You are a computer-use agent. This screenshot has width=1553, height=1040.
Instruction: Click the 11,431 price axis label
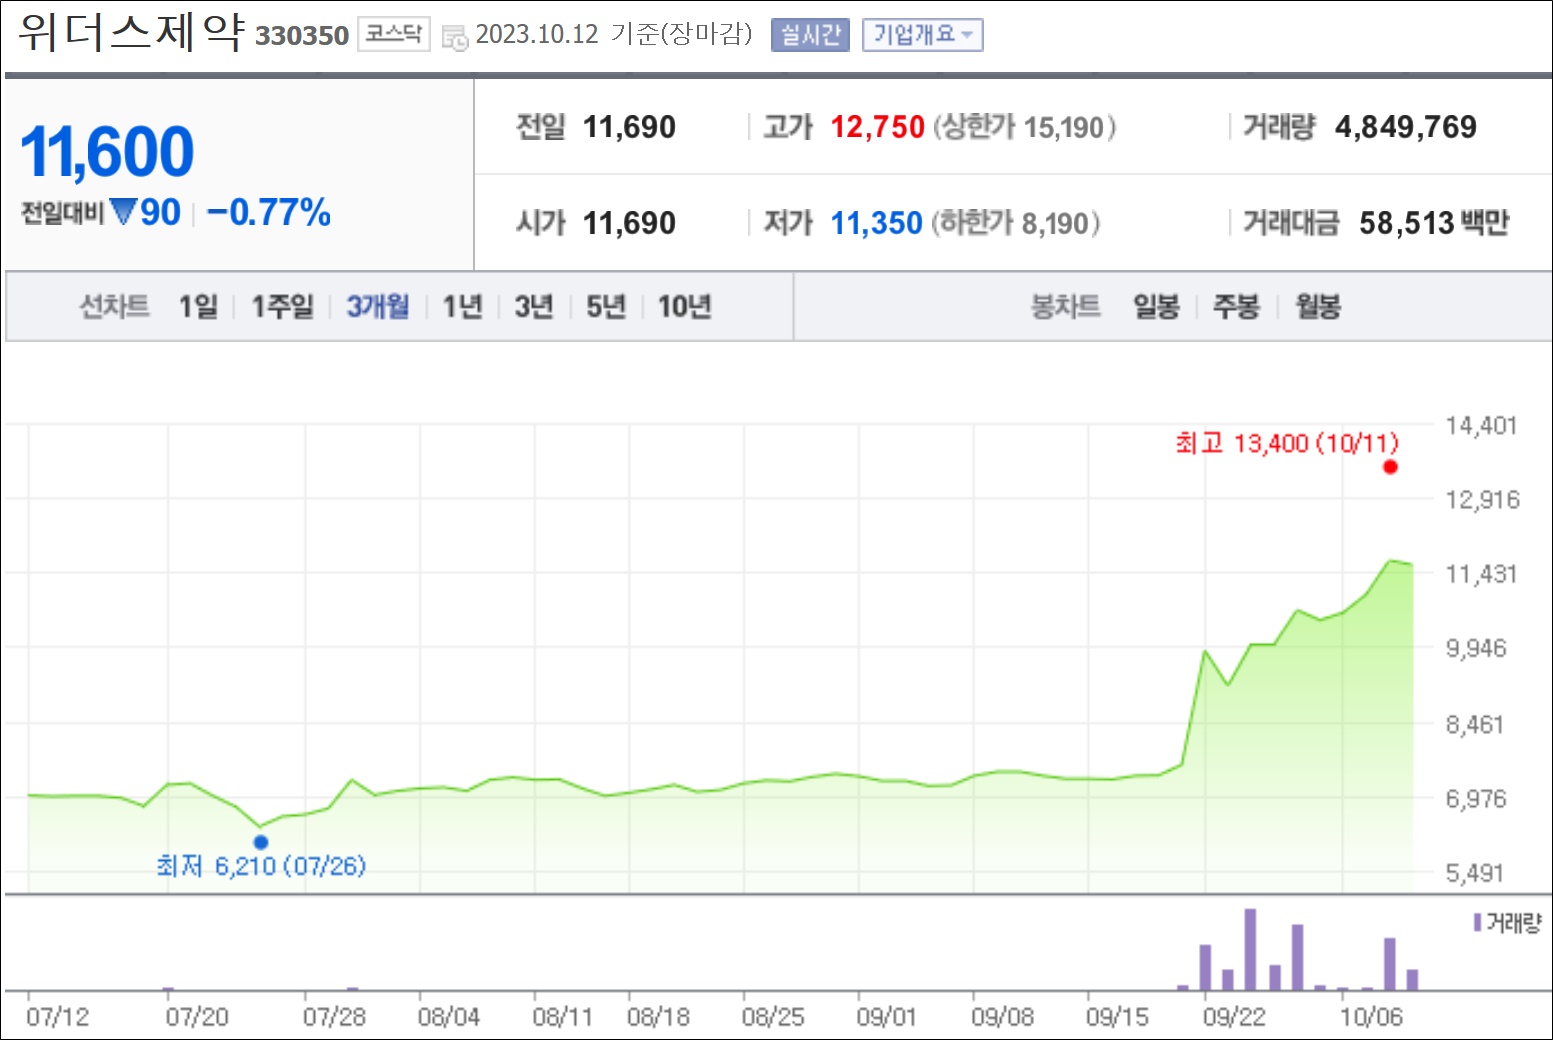[x=1481, y=574]
